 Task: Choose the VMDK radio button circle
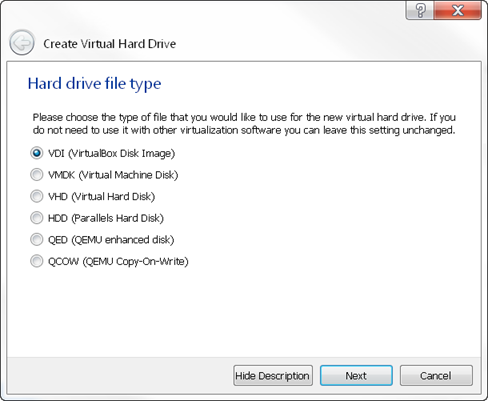[37, 175]
